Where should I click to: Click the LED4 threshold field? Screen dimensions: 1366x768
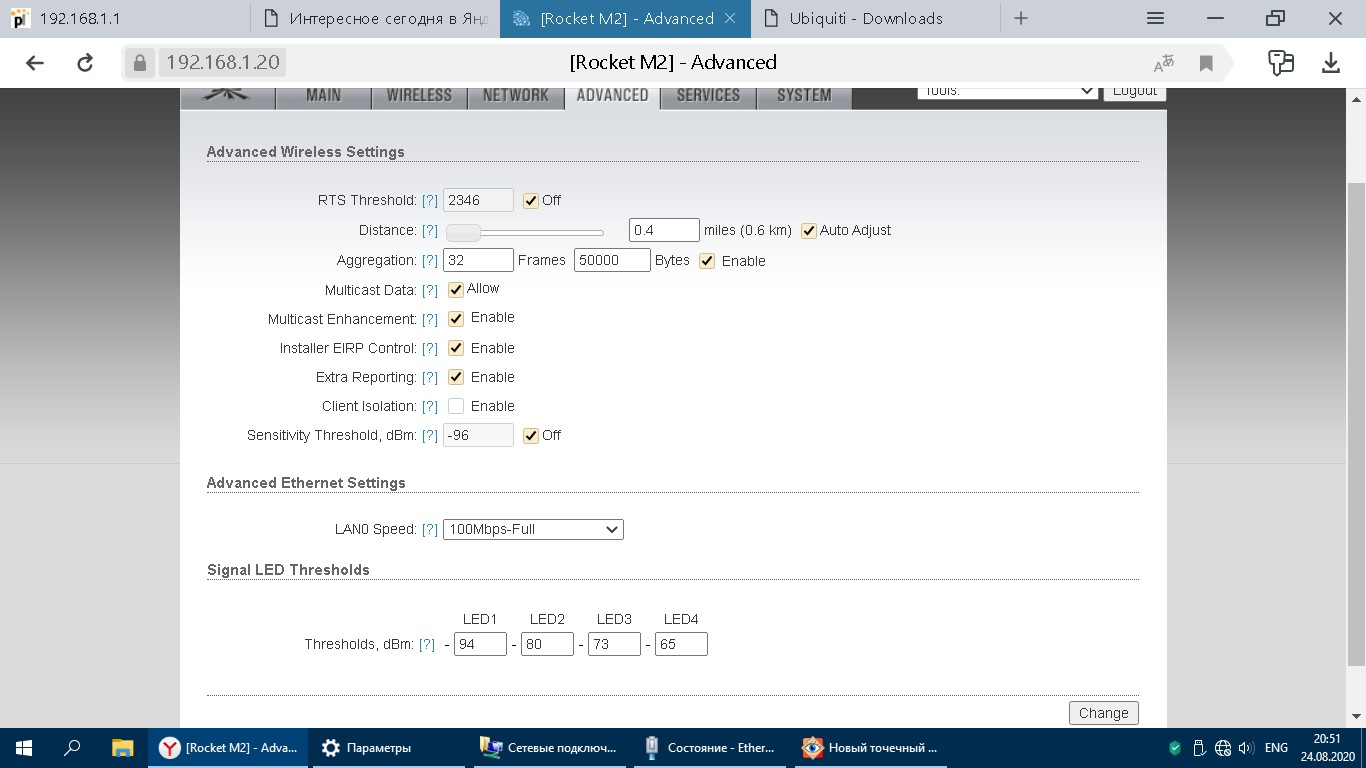point(681,644)
